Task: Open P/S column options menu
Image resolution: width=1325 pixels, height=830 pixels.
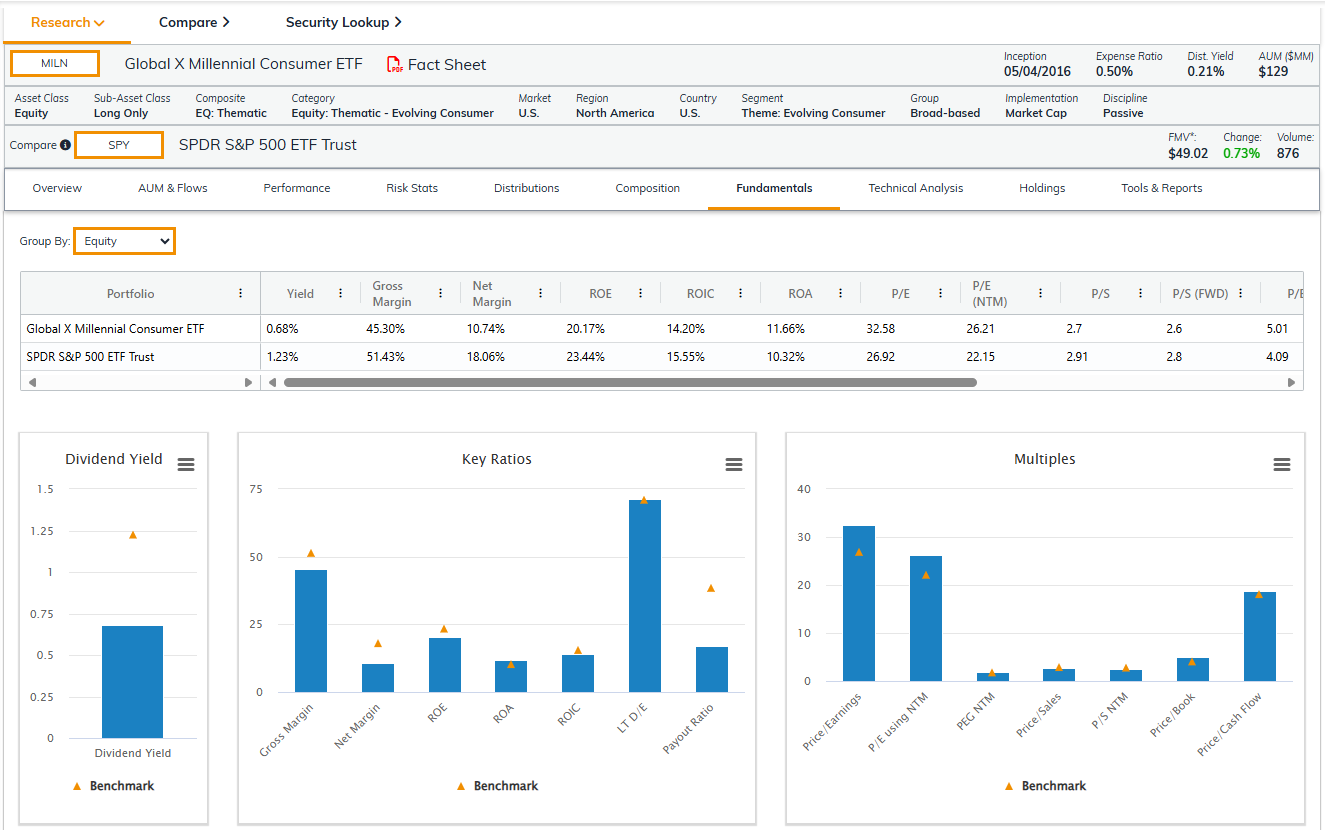Action: click(x=1141, y=293)
